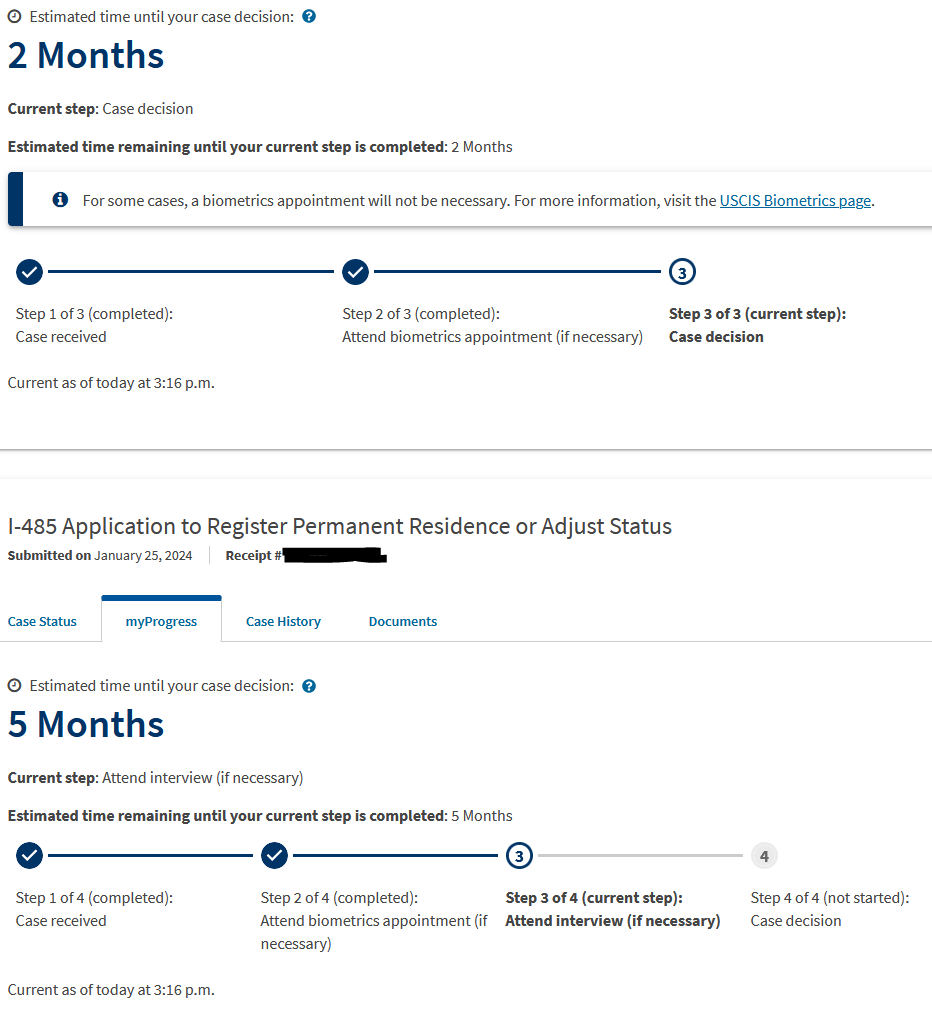Click the Step 3 of 3 current step circle
The width and height of the screenshot is (932, 1018).
682,272
